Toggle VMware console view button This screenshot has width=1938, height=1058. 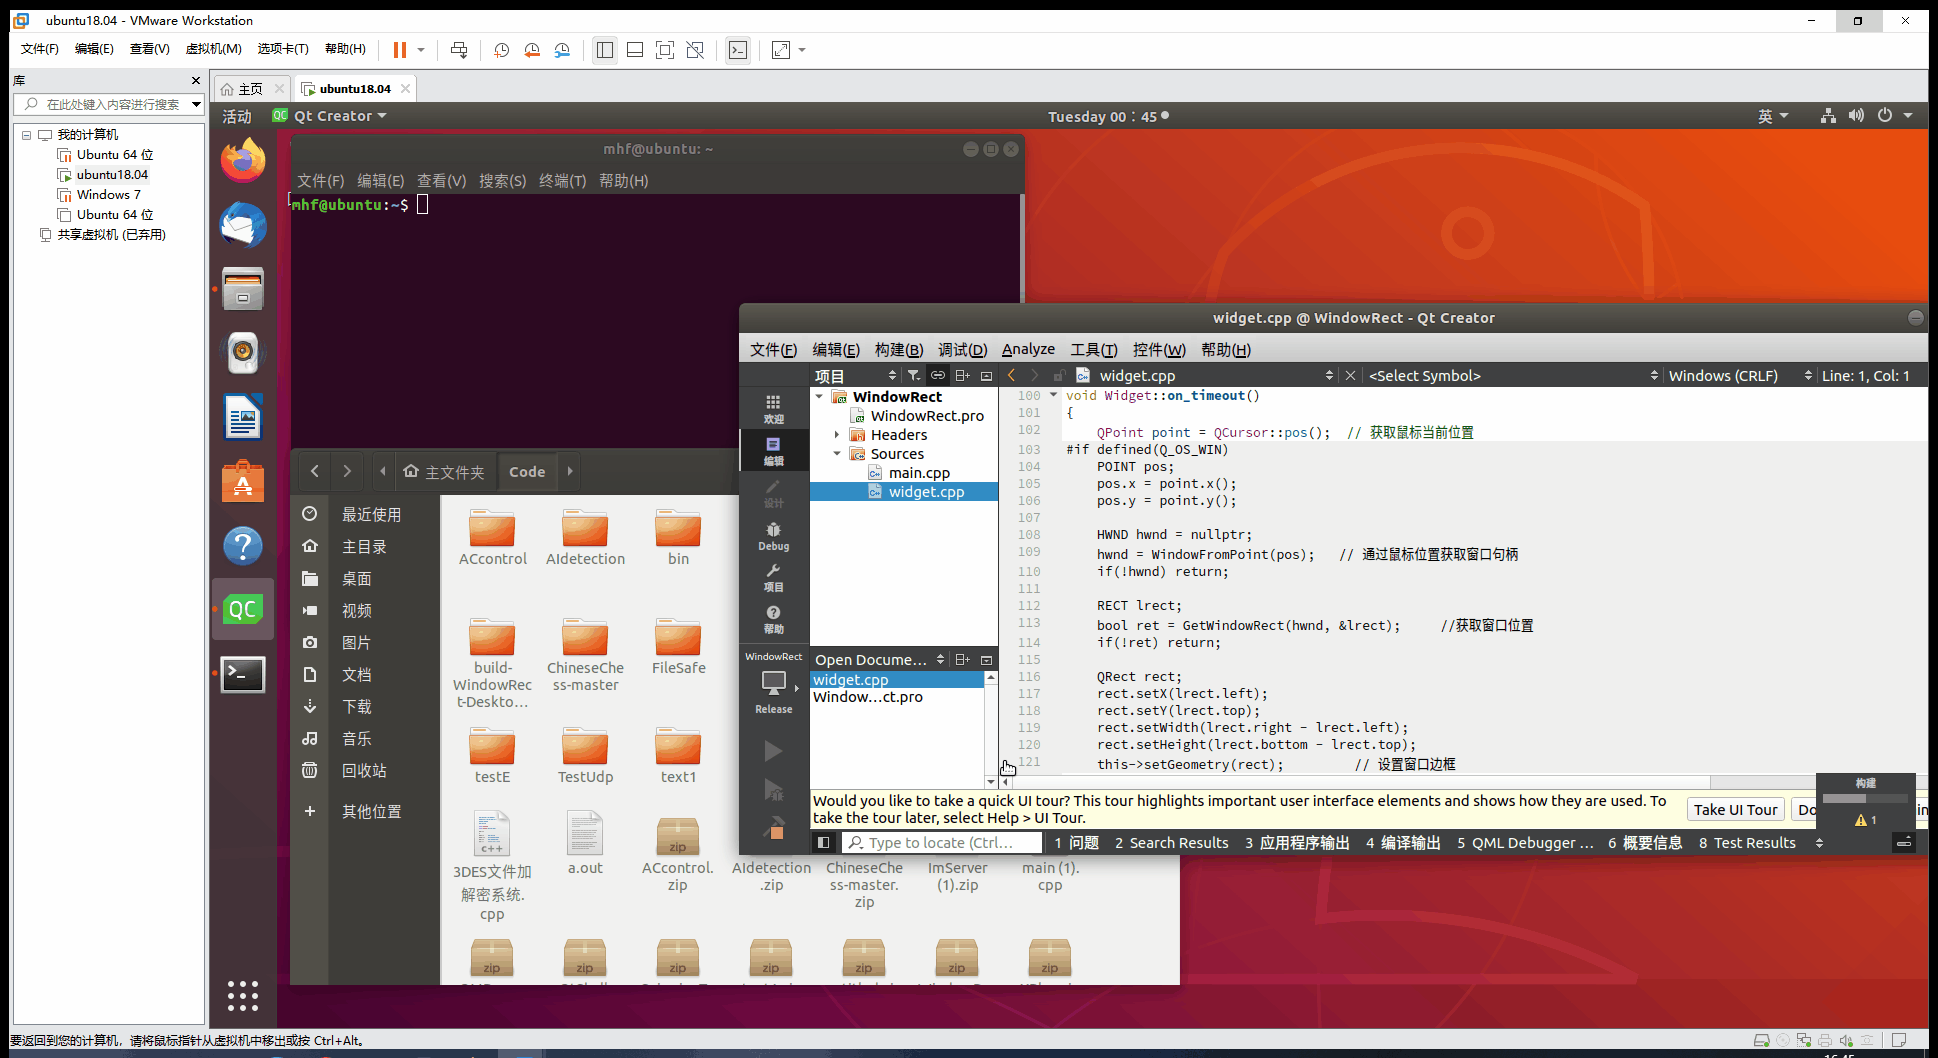[738, 49]
